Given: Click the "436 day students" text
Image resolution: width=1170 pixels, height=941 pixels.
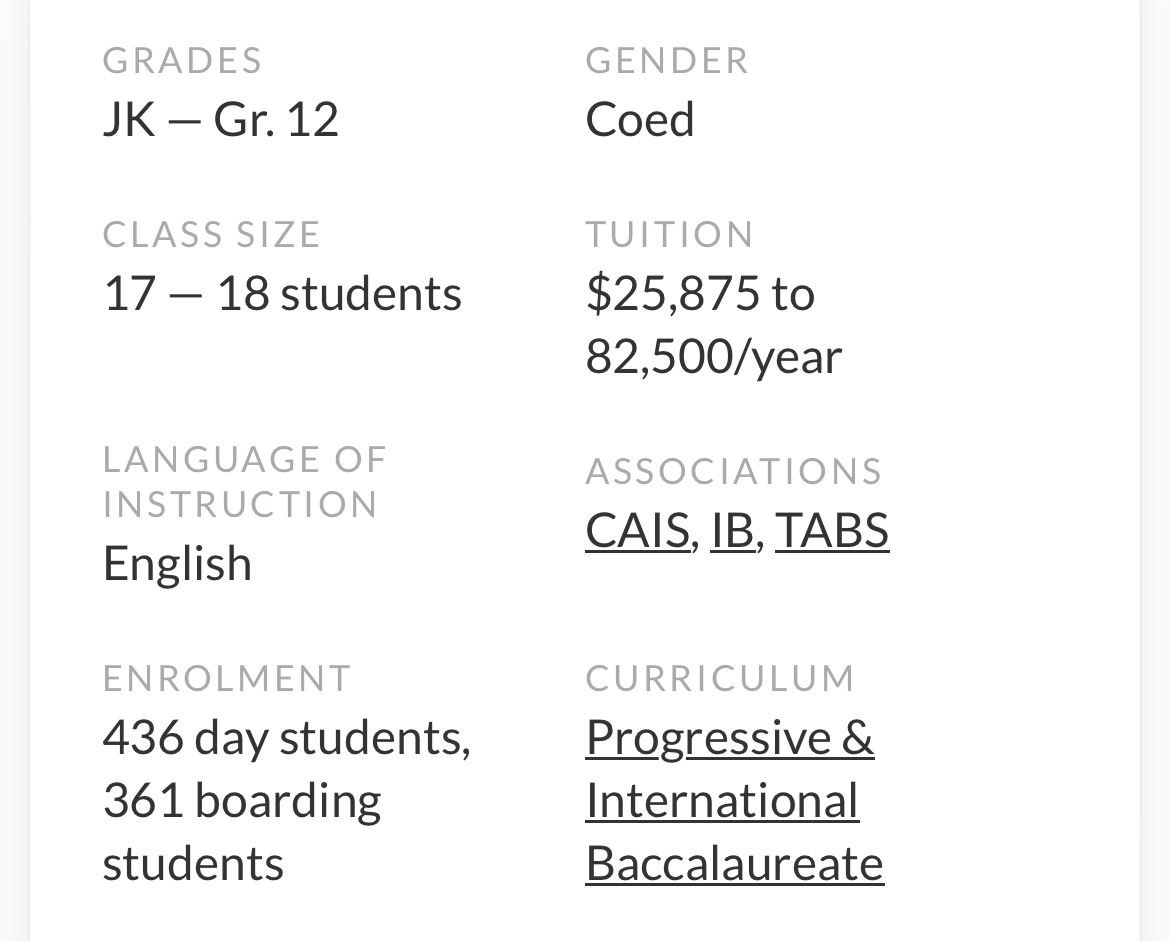Looking at the screenshot, I should click(284, 738).
